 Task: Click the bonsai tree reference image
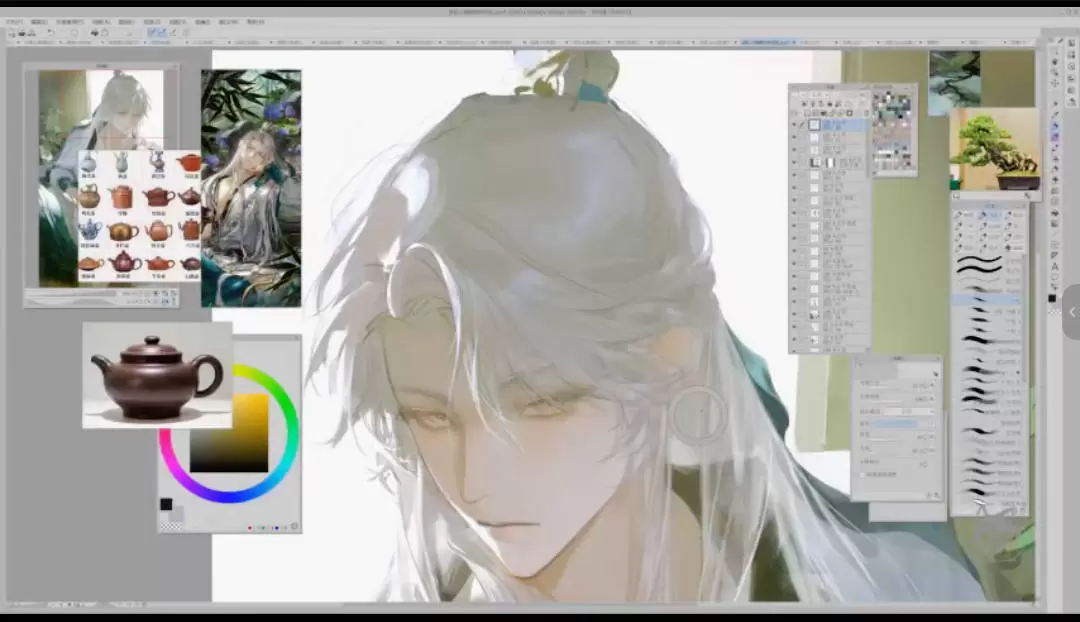tap(994, 149)
